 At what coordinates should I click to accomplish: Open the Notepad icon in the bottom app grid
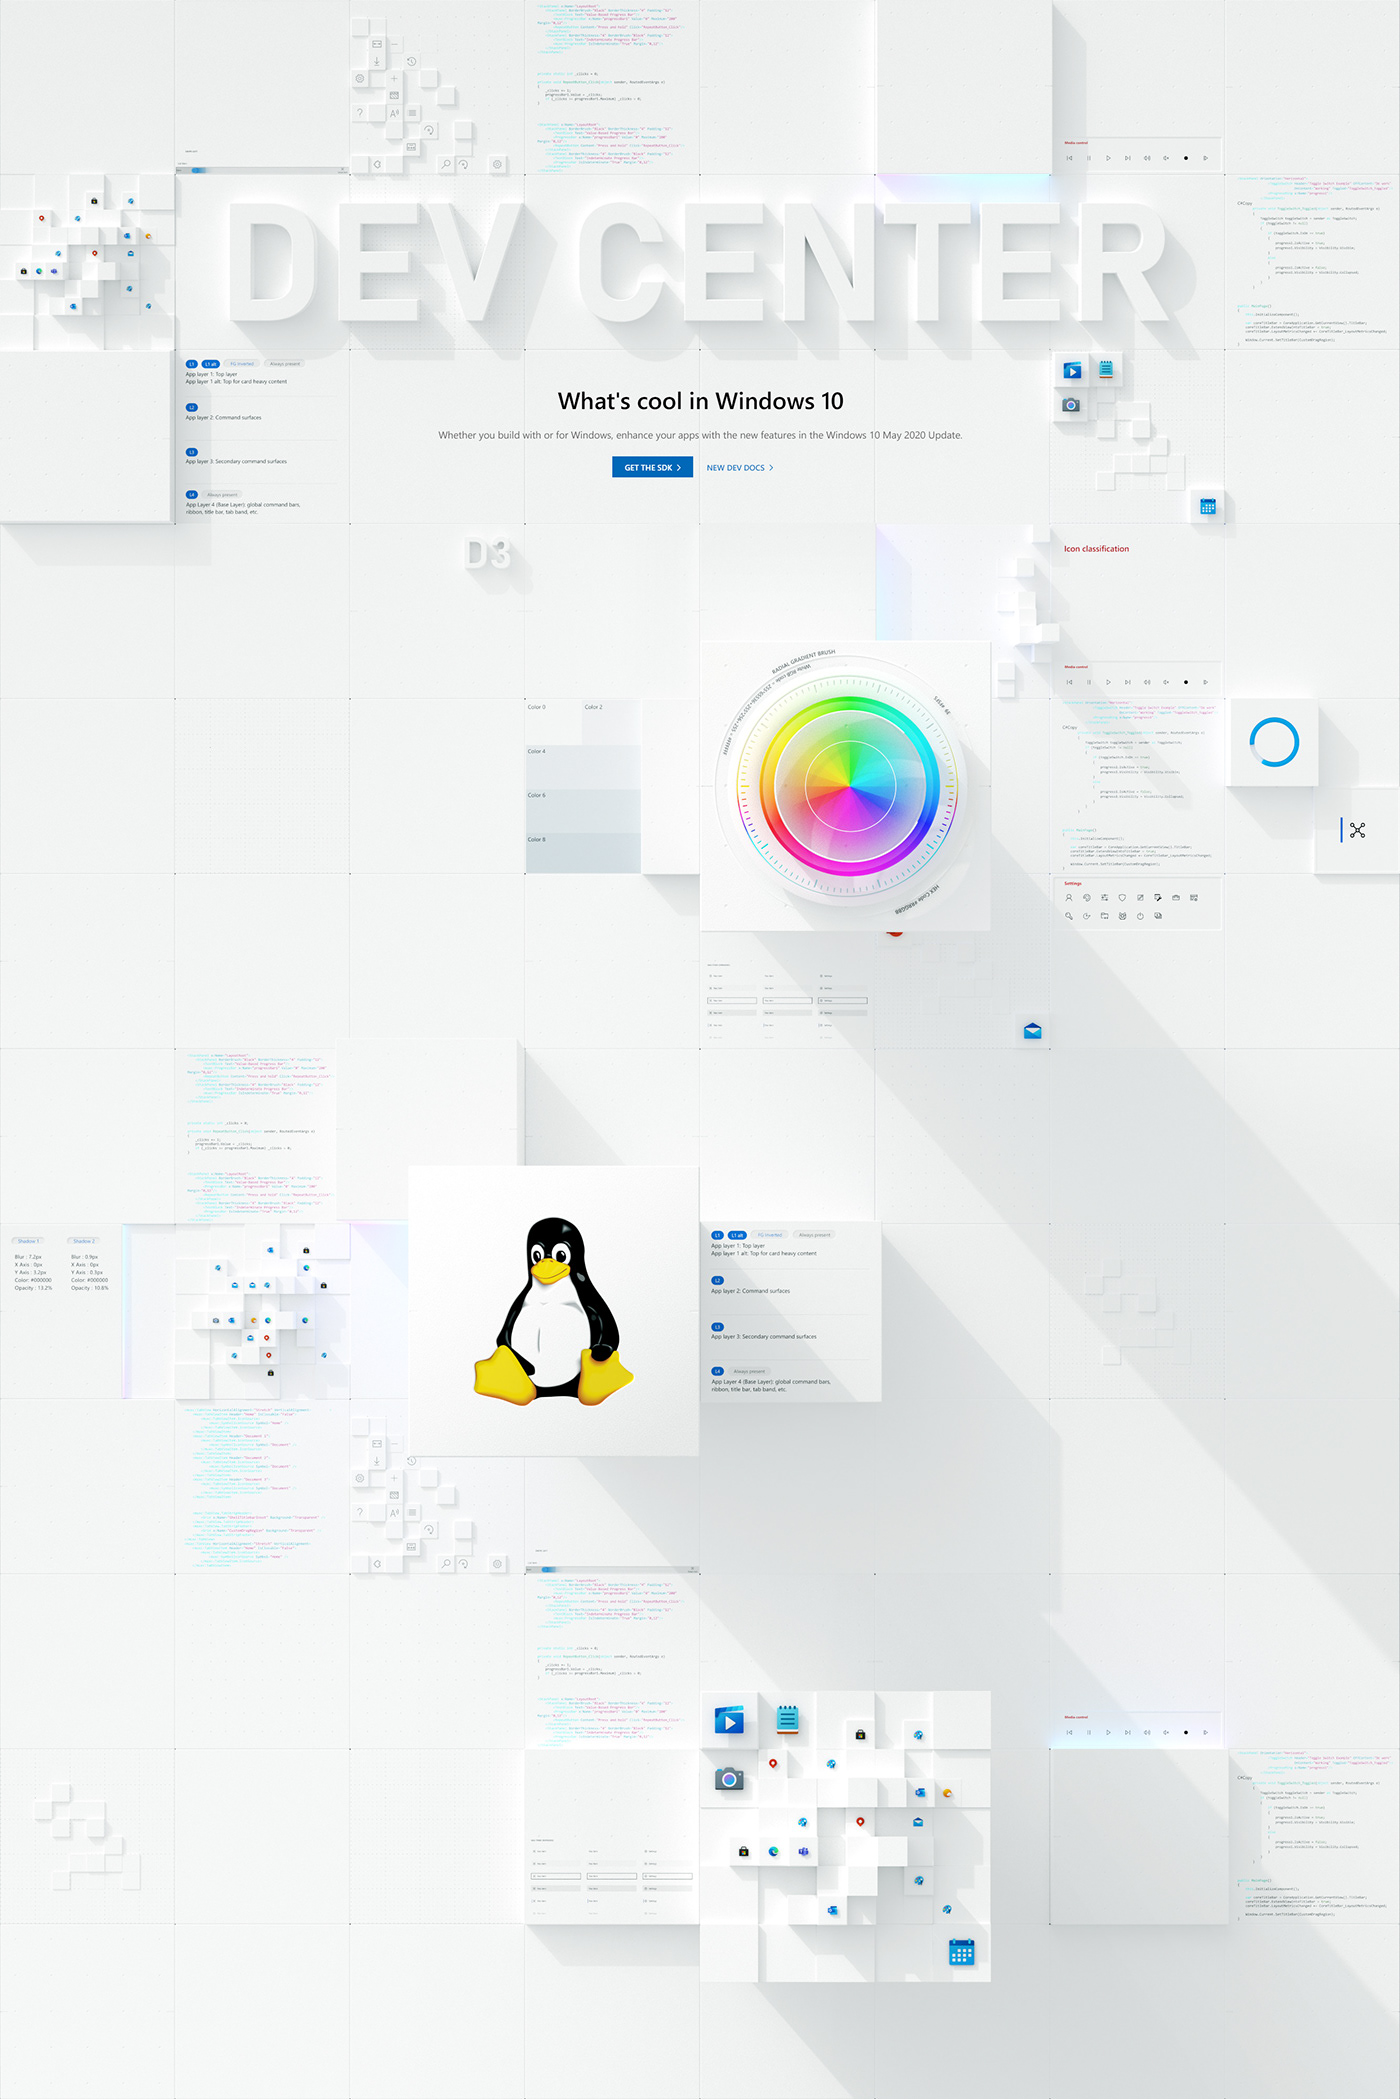coord(787,1719)
